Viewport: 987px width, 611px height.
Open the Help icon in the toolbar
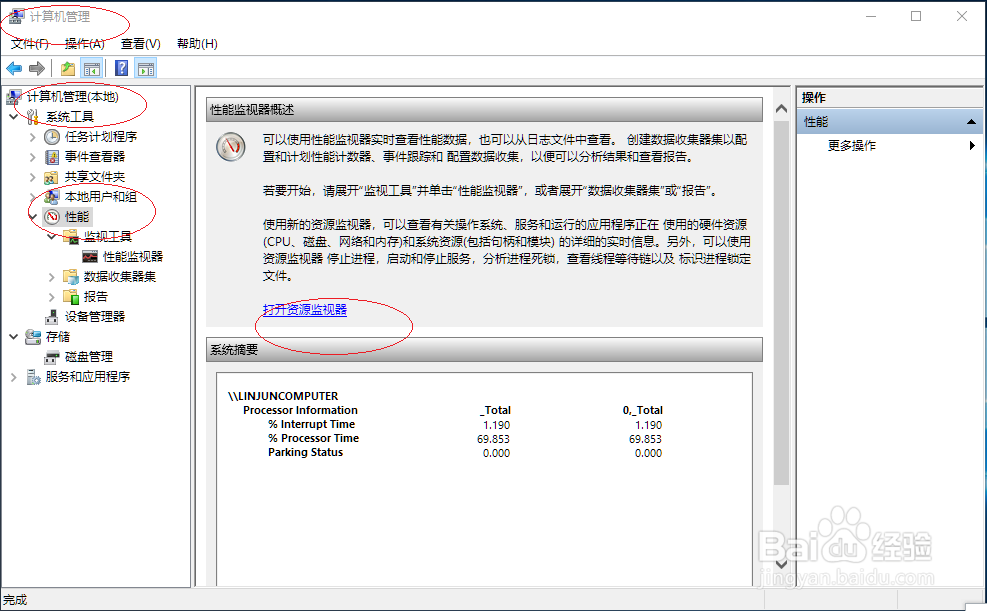[120, 67]
